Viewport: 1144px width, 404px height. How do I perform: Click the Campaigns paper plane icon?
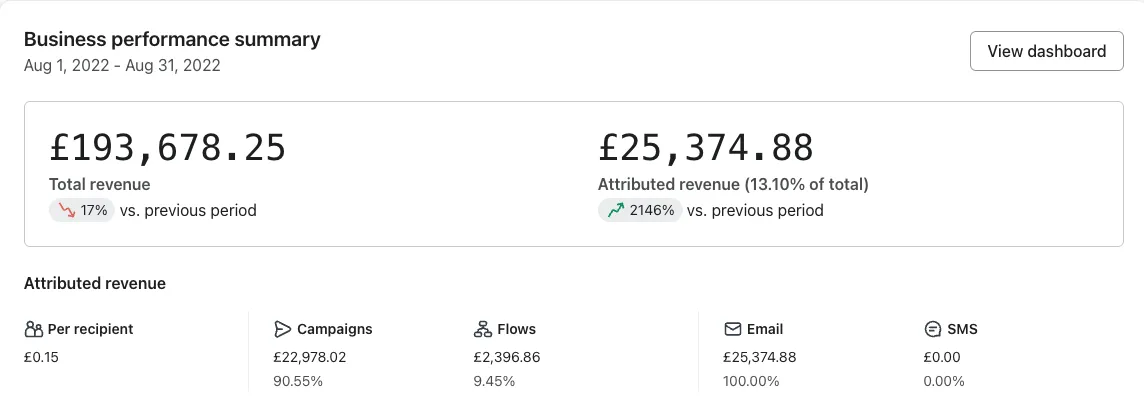282,330
